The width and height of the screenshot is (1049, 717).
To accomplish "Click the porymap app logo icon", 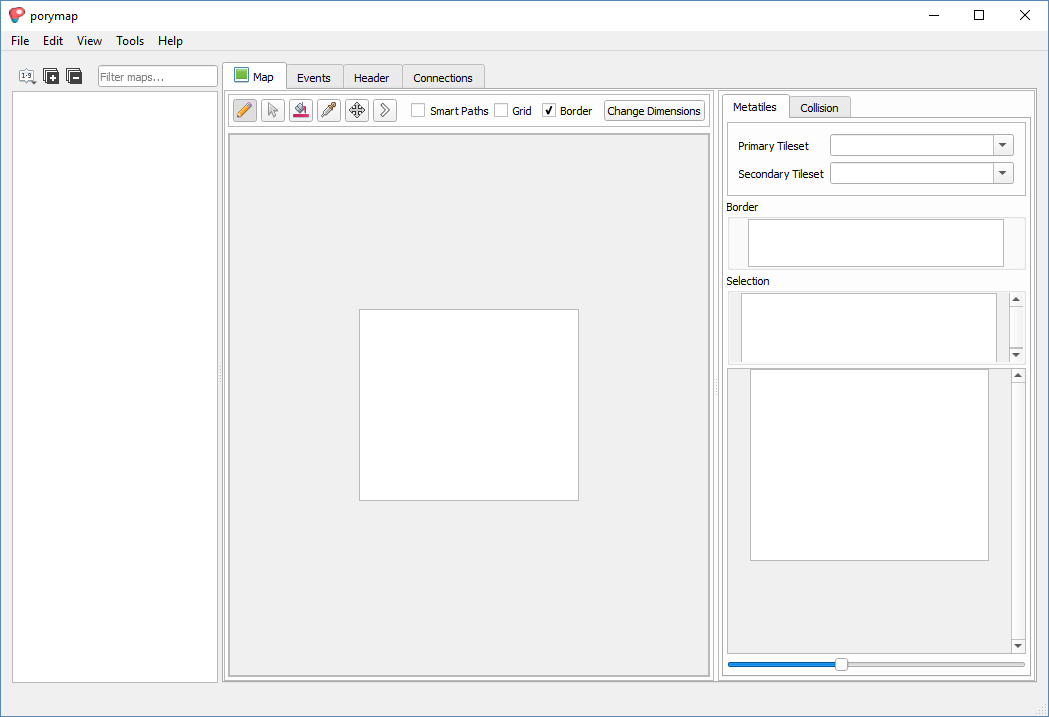I will click(x=17, y=15).
